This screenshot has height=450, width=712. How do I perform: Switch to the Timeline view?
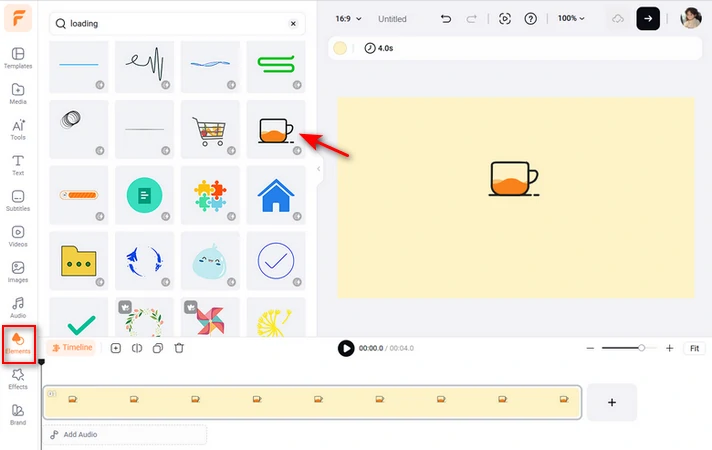[x=72, y=348]
